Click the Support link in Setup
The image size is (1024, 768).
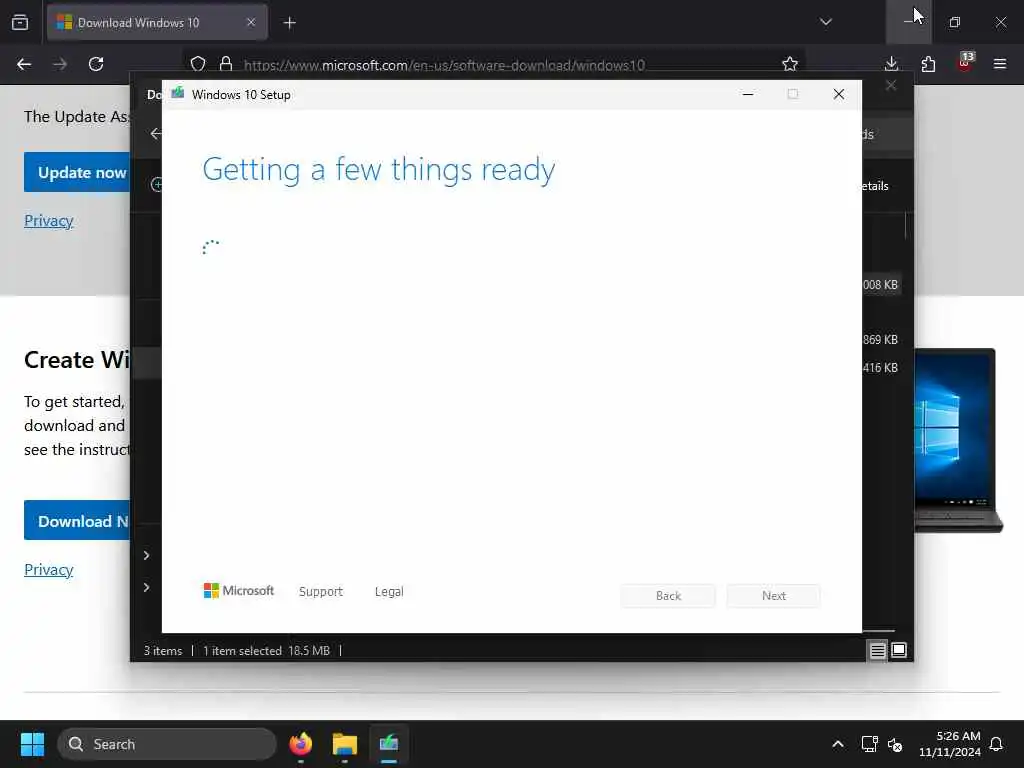(x=321, y=592)
